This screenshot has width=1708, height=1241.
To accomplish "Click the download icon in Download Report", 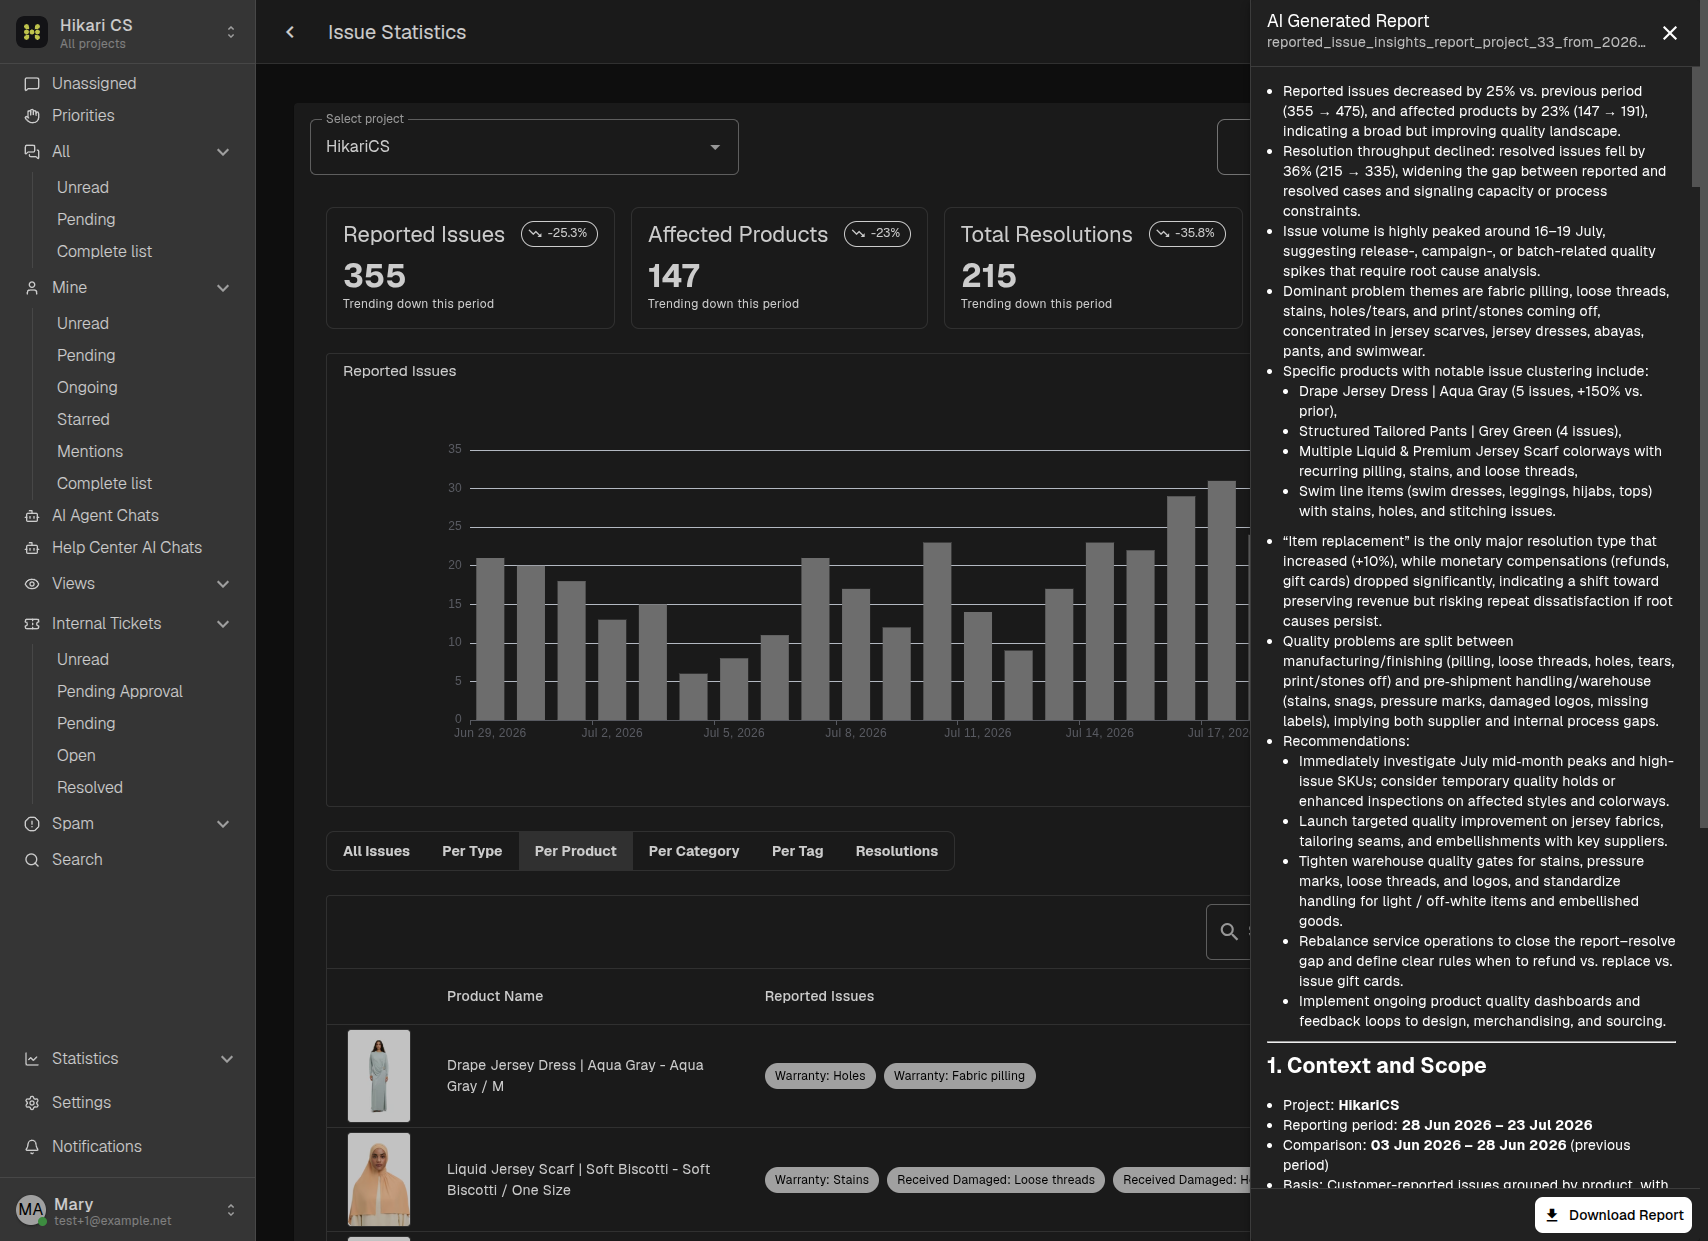I will click(1552, 1215).
